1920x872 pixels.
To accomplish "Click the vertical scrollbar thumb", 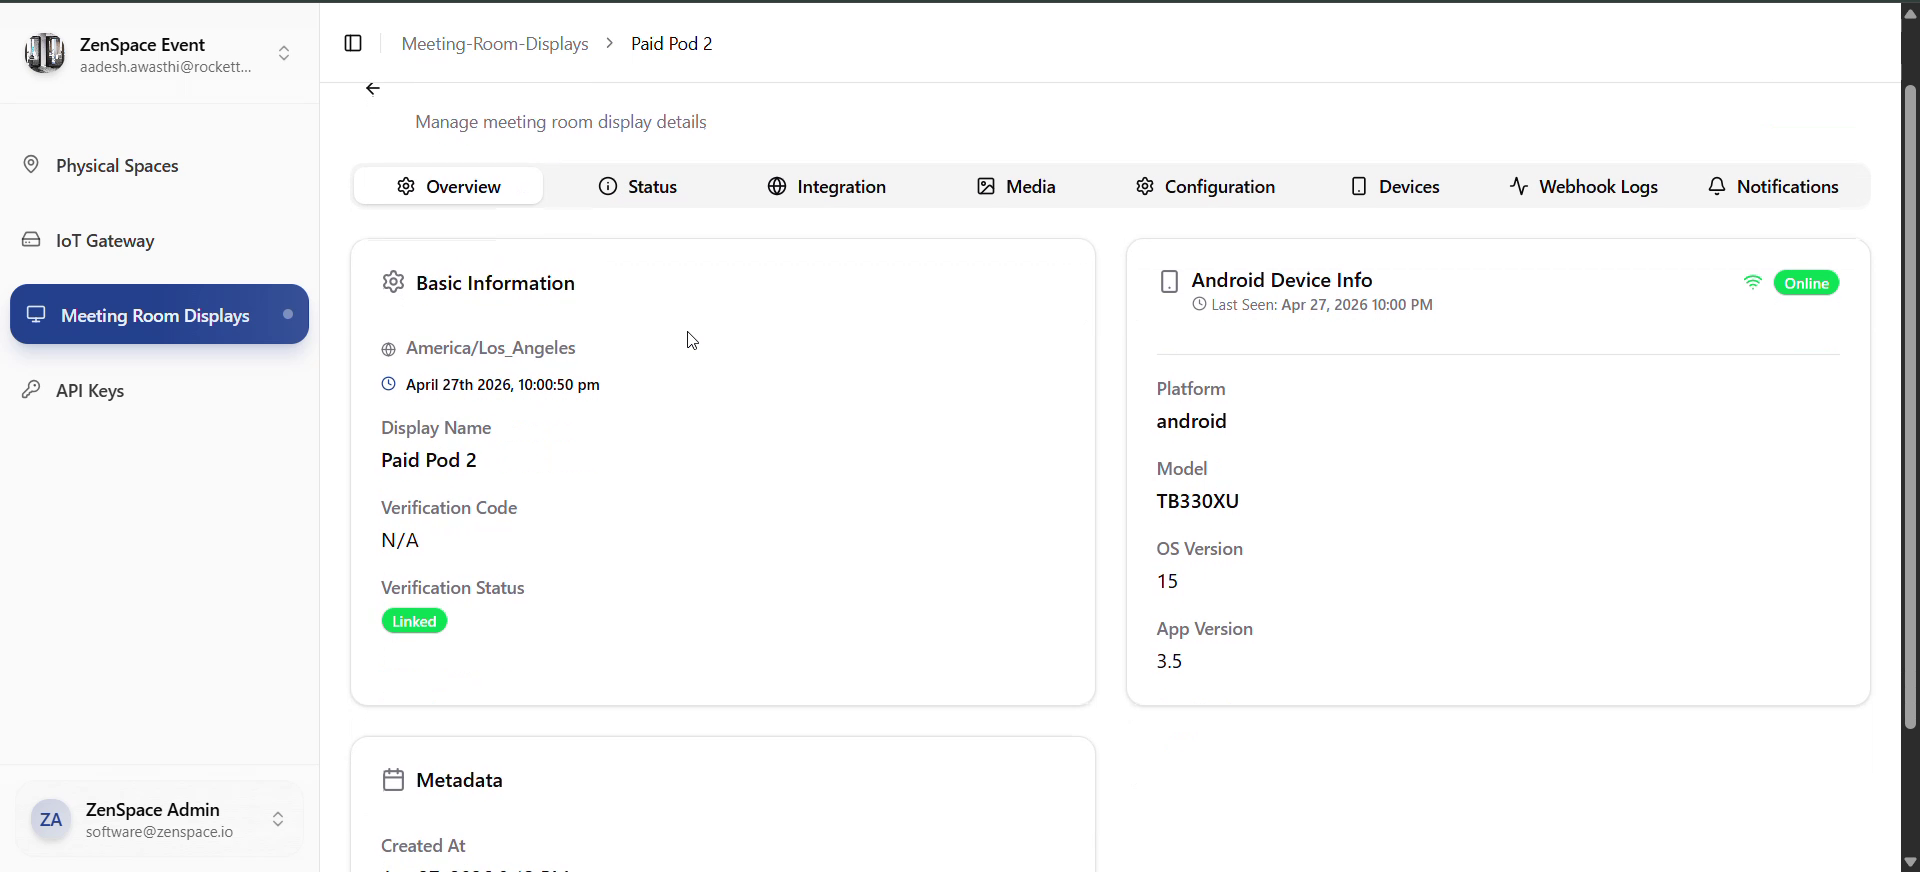I will [x=1909, y=406].
